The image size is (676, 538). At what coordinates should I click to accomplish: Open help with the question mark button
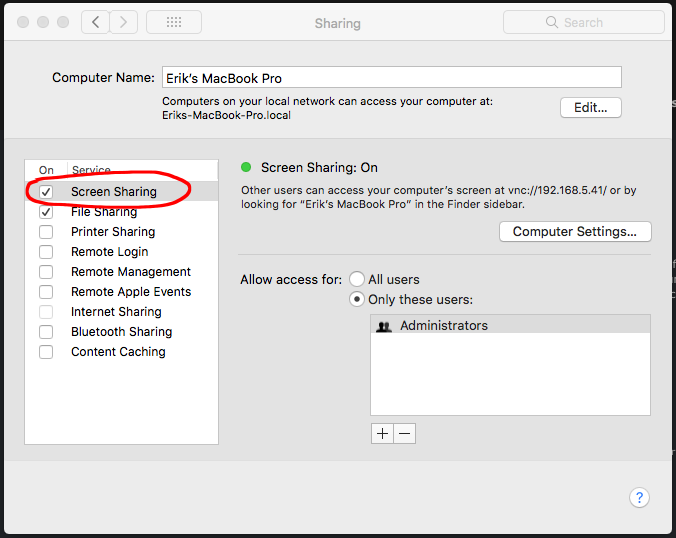point(639,497)
